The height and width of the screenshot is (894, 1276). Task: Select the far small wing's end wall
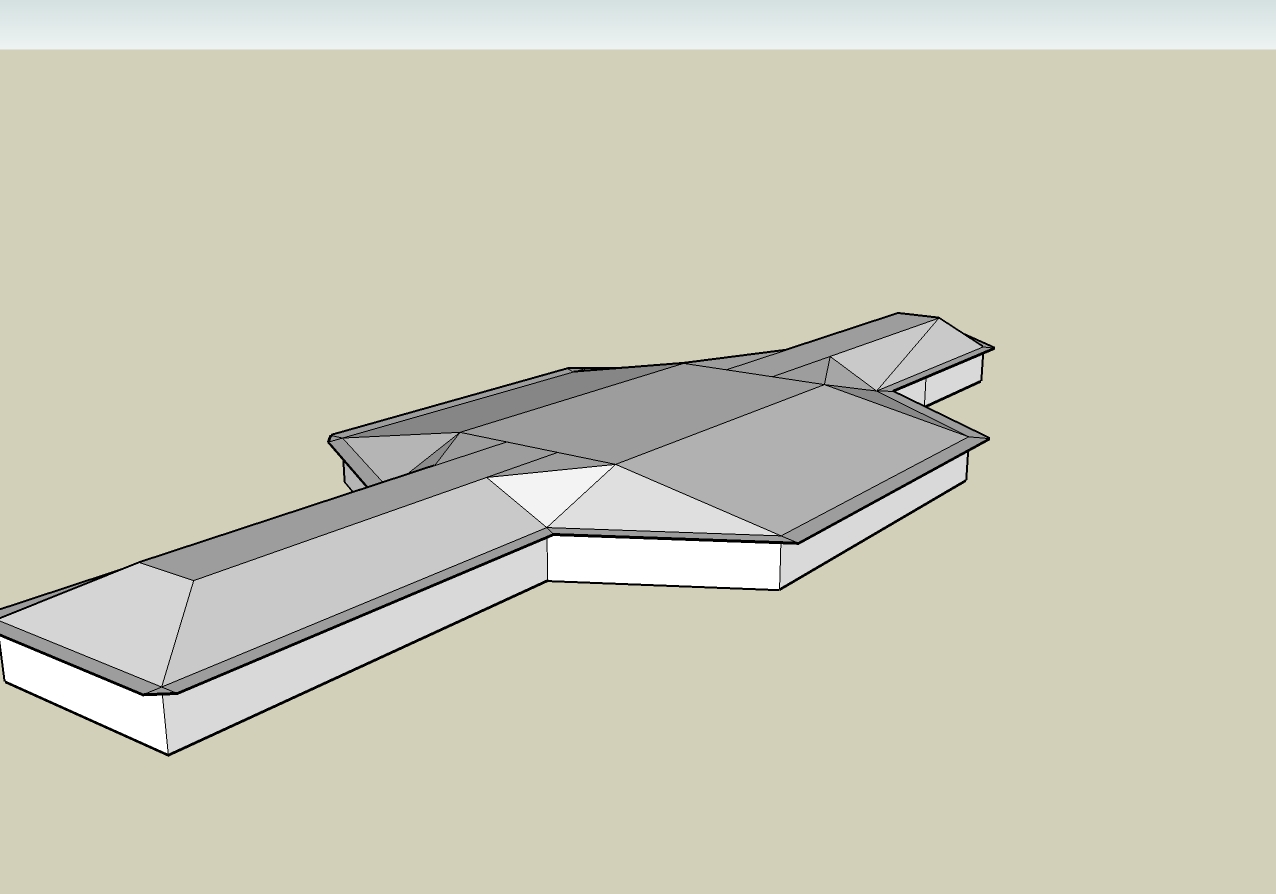coord(953,383)
